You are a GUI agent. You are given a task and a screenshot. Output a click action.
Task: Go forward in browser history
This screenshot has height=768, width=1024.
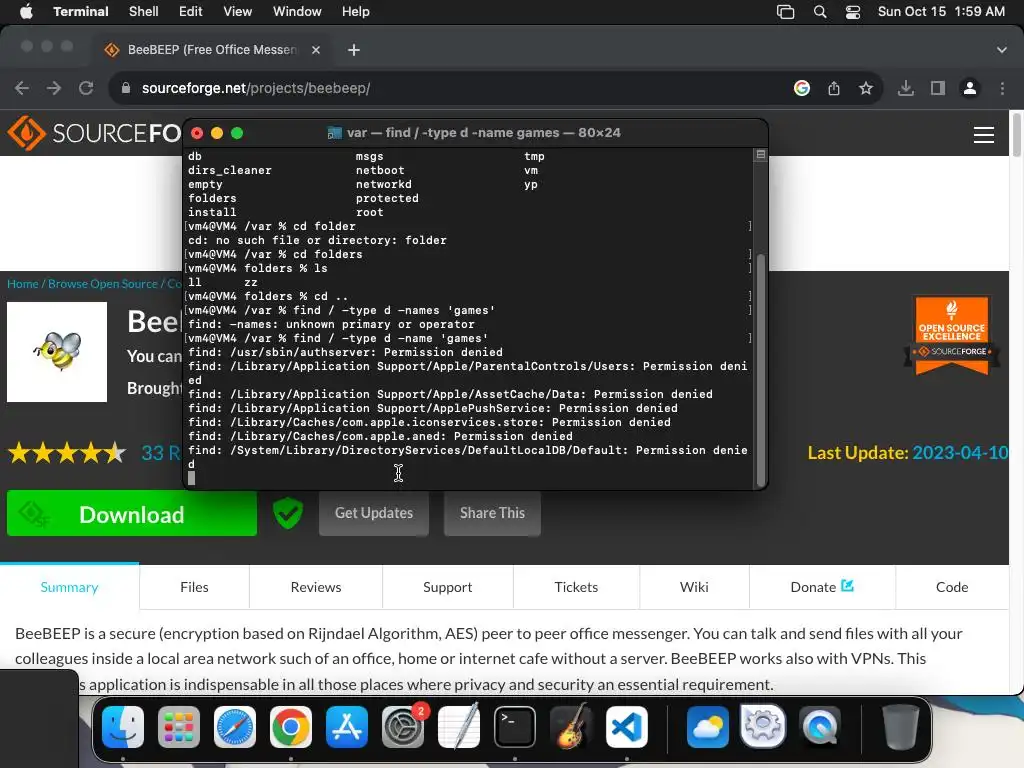click(x=54, y=88)
